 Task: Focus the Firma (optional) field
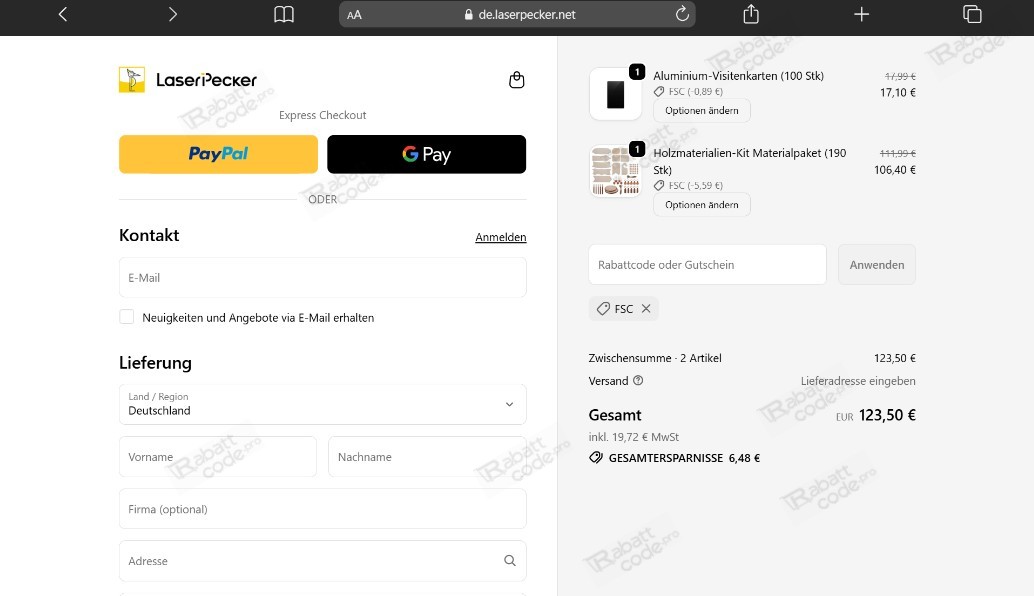322,509
